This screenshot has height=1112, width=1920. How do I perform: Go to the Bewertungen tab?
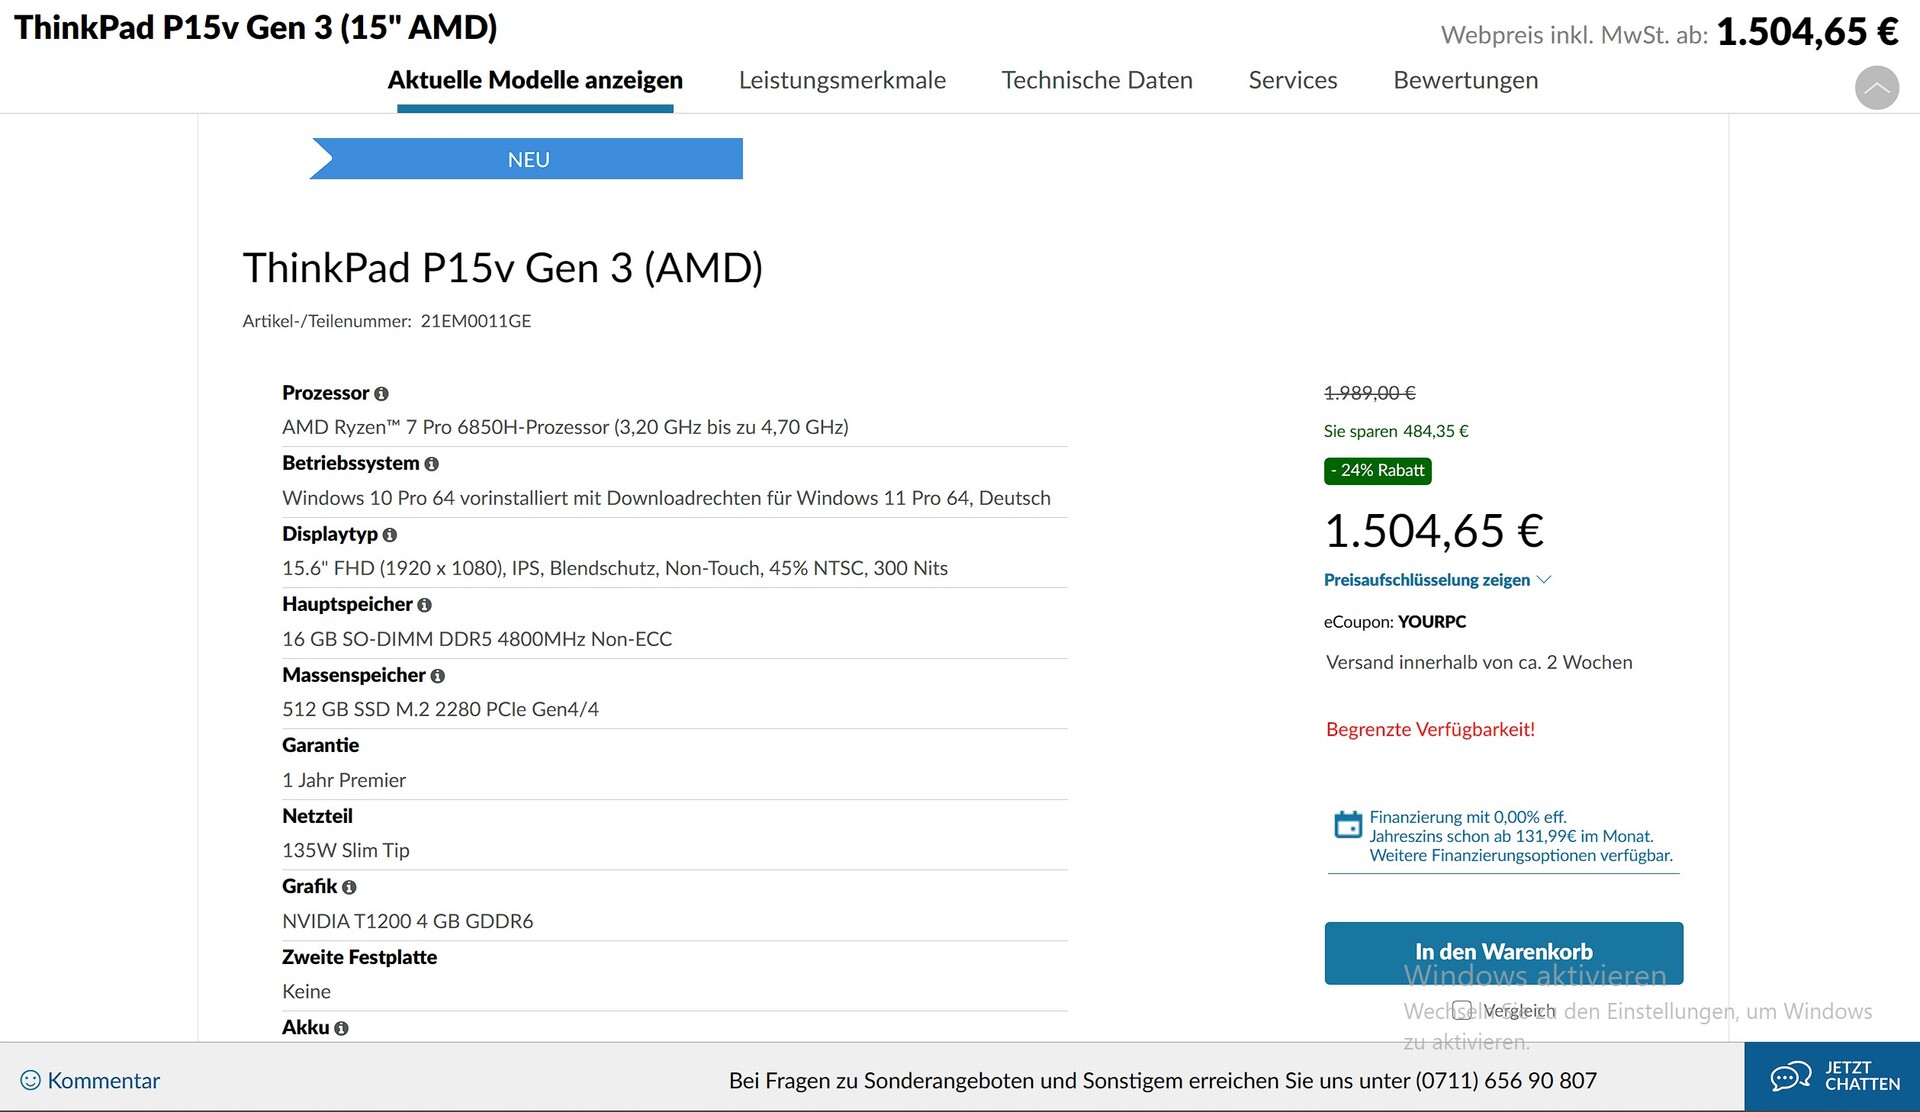(x=1465, y=80)
